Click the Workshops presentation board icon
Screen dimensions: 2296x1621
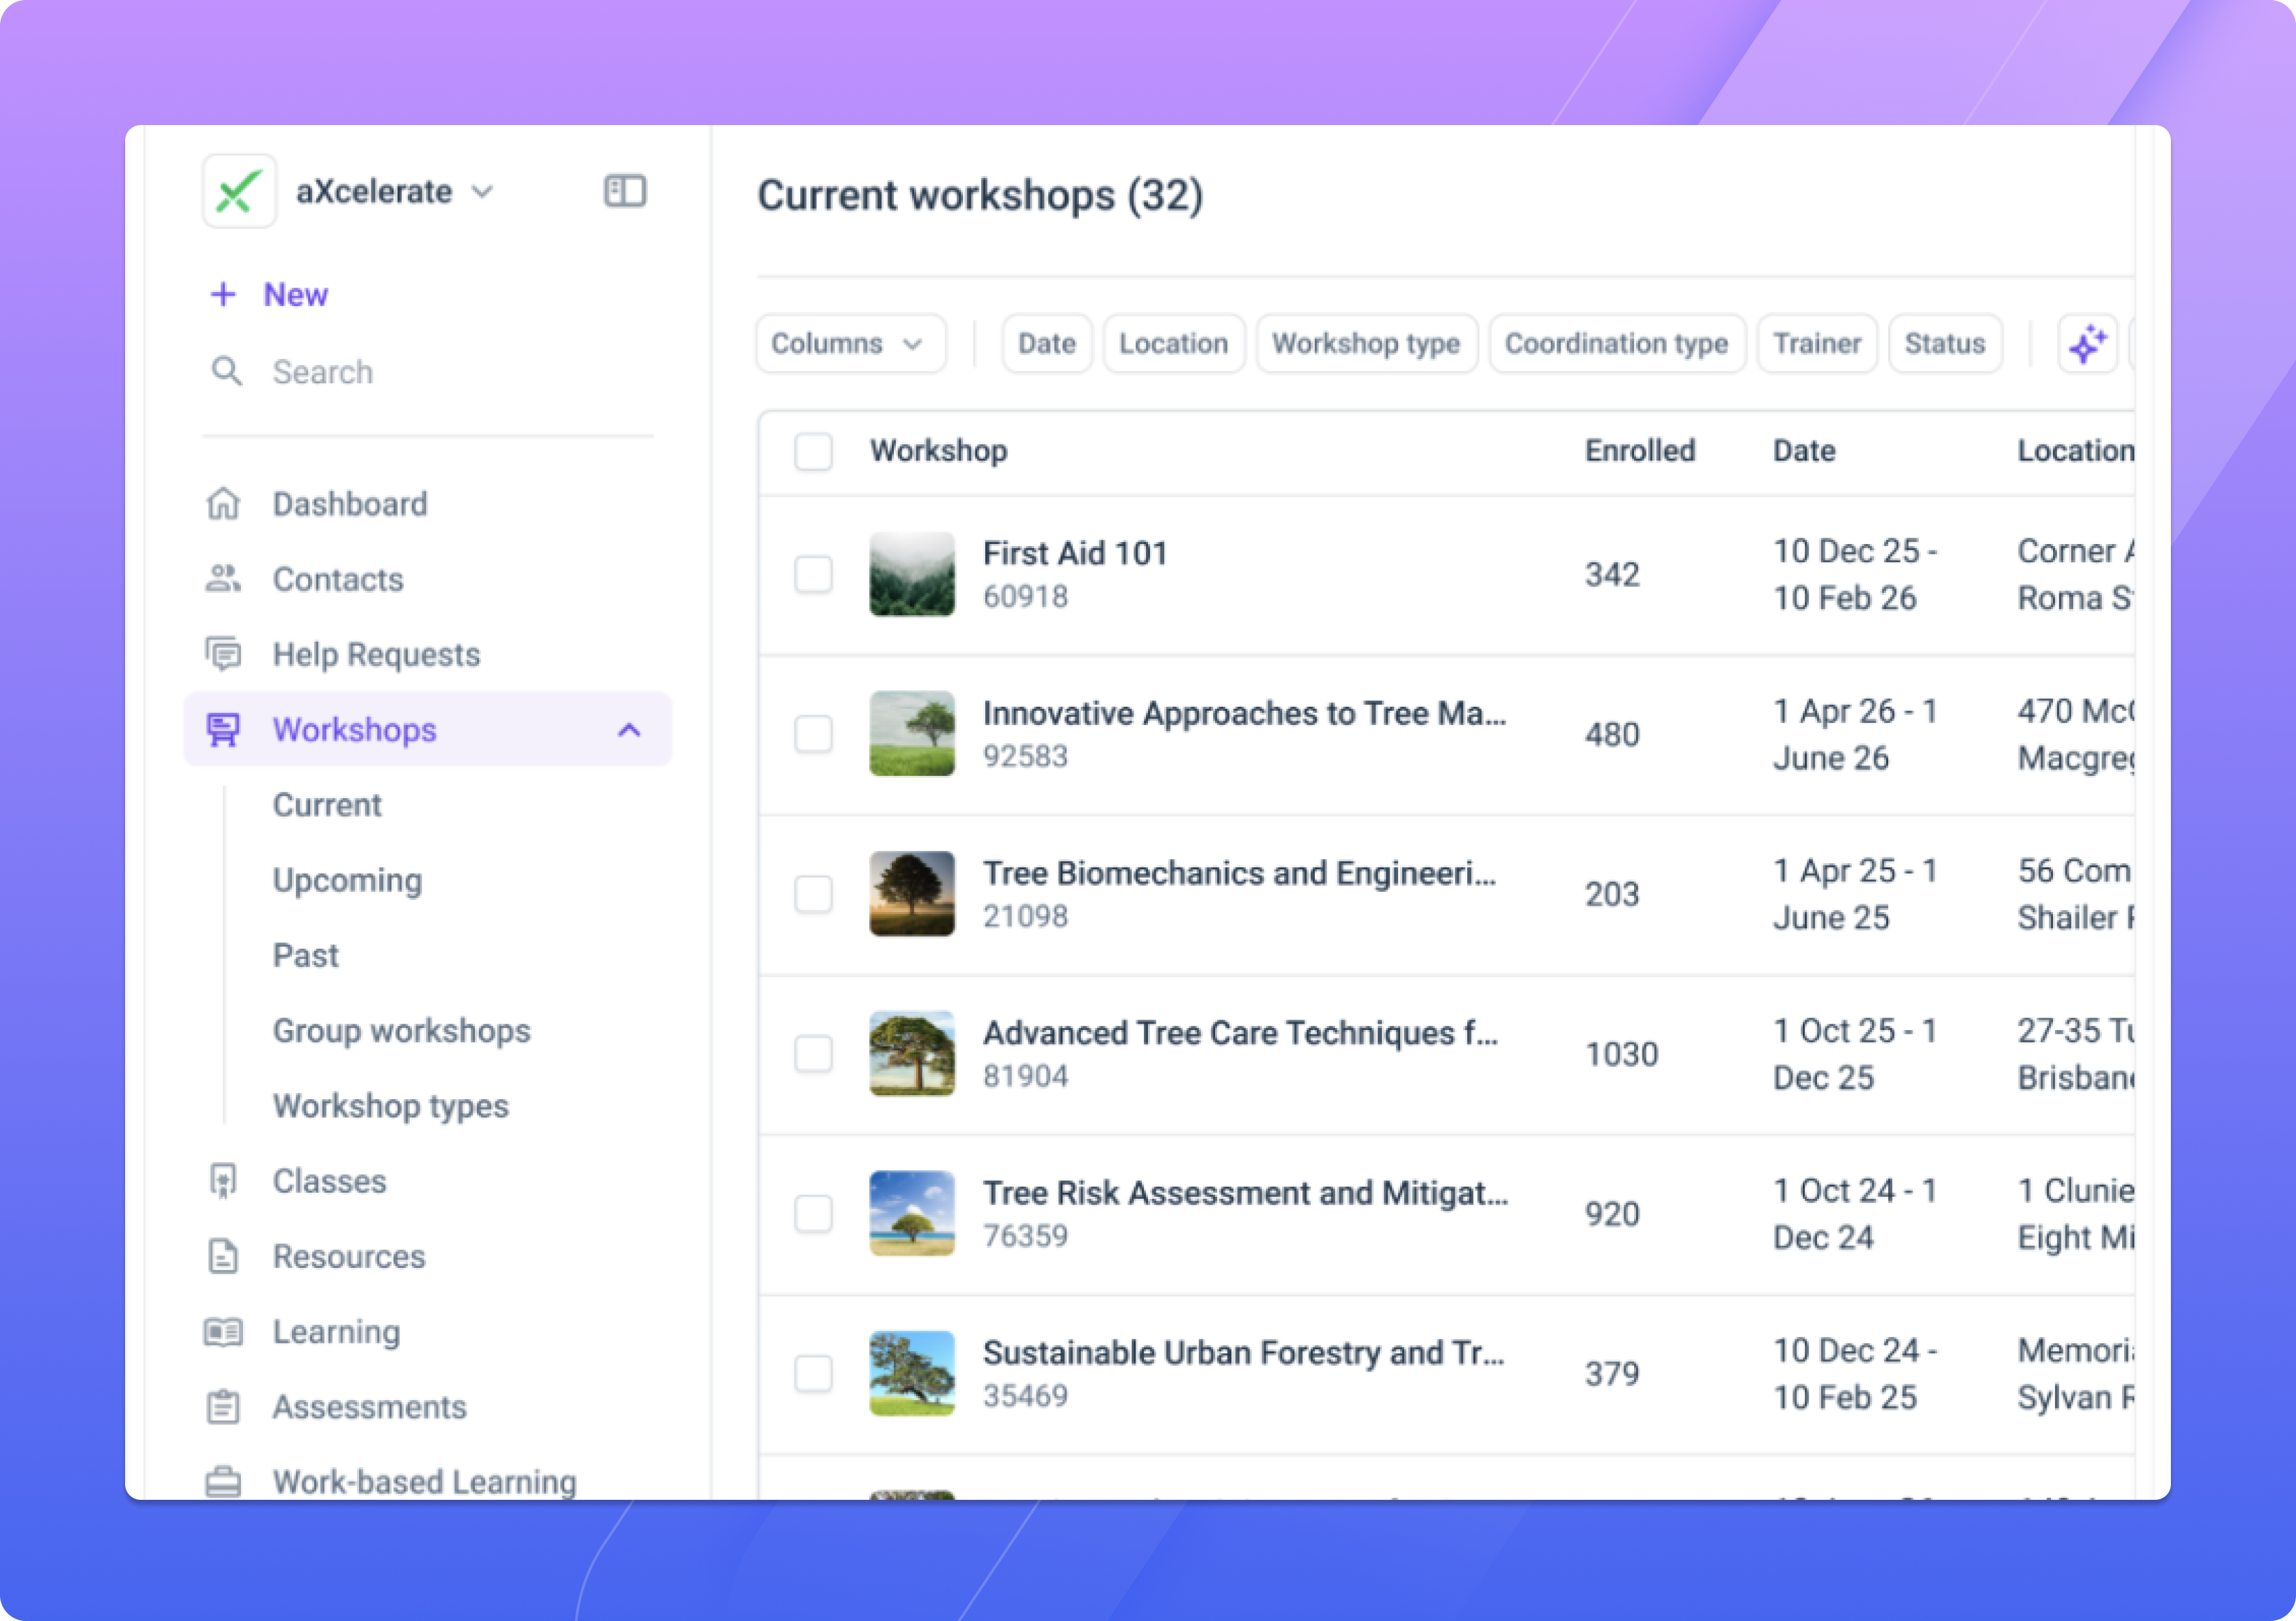point(223,729)
